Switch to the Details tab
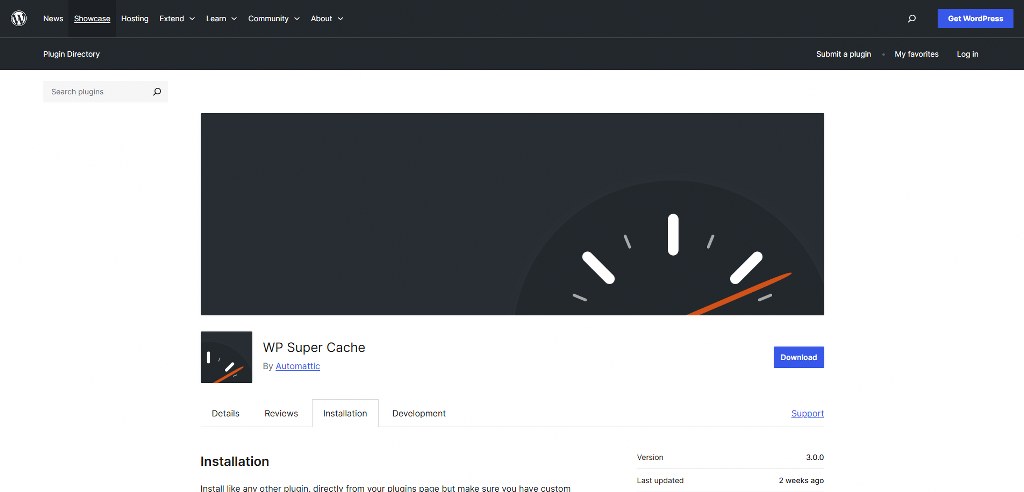1024x492 pixels. [225, 414]
